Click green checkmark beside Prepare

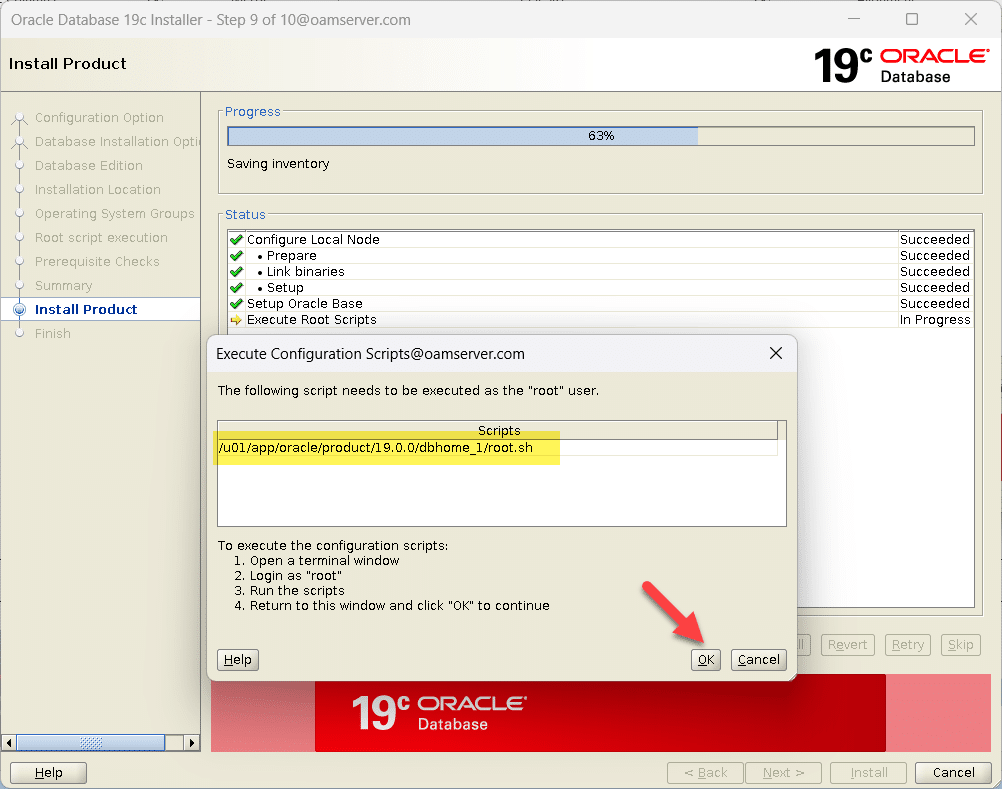(236, 256)
